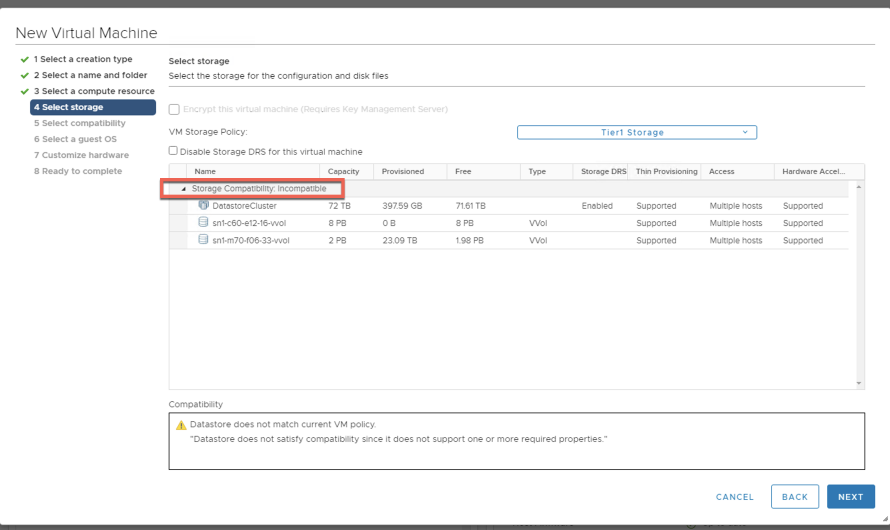Collapse the Storage Compatibility: Incompatible group

tap(184, 189)
